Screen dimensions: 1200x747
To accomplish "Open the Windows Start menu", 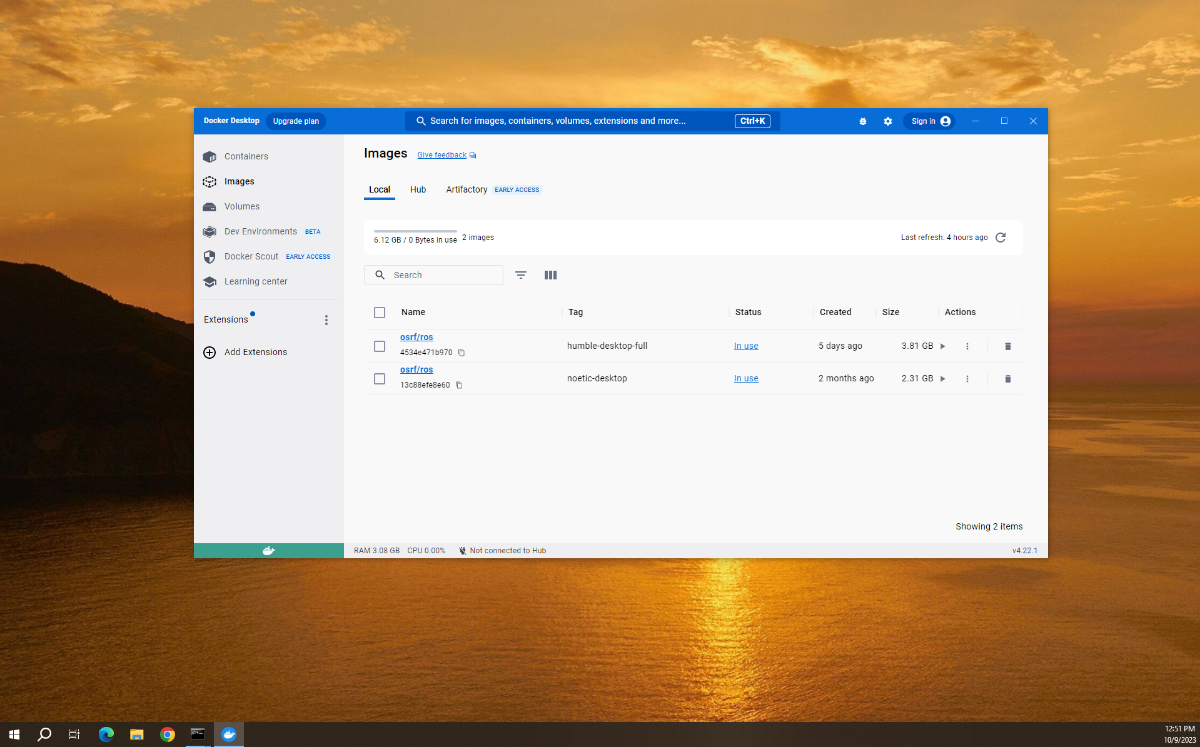I will click(x=14, y=735).
